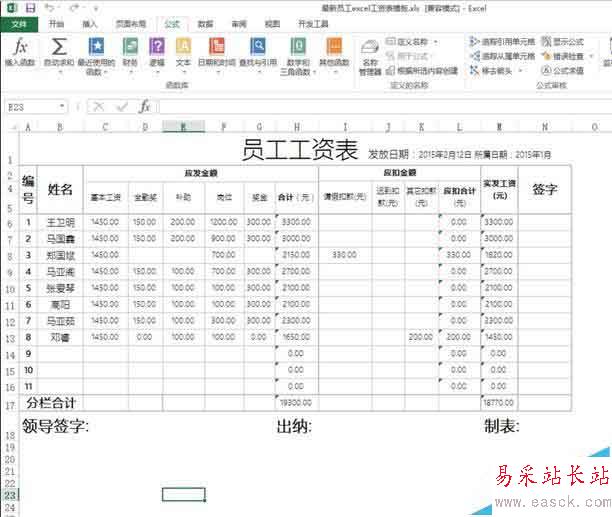Switch to the Review tab
Image resolution: width=612 pixels, height=517 pixels.
pos(239,24)
